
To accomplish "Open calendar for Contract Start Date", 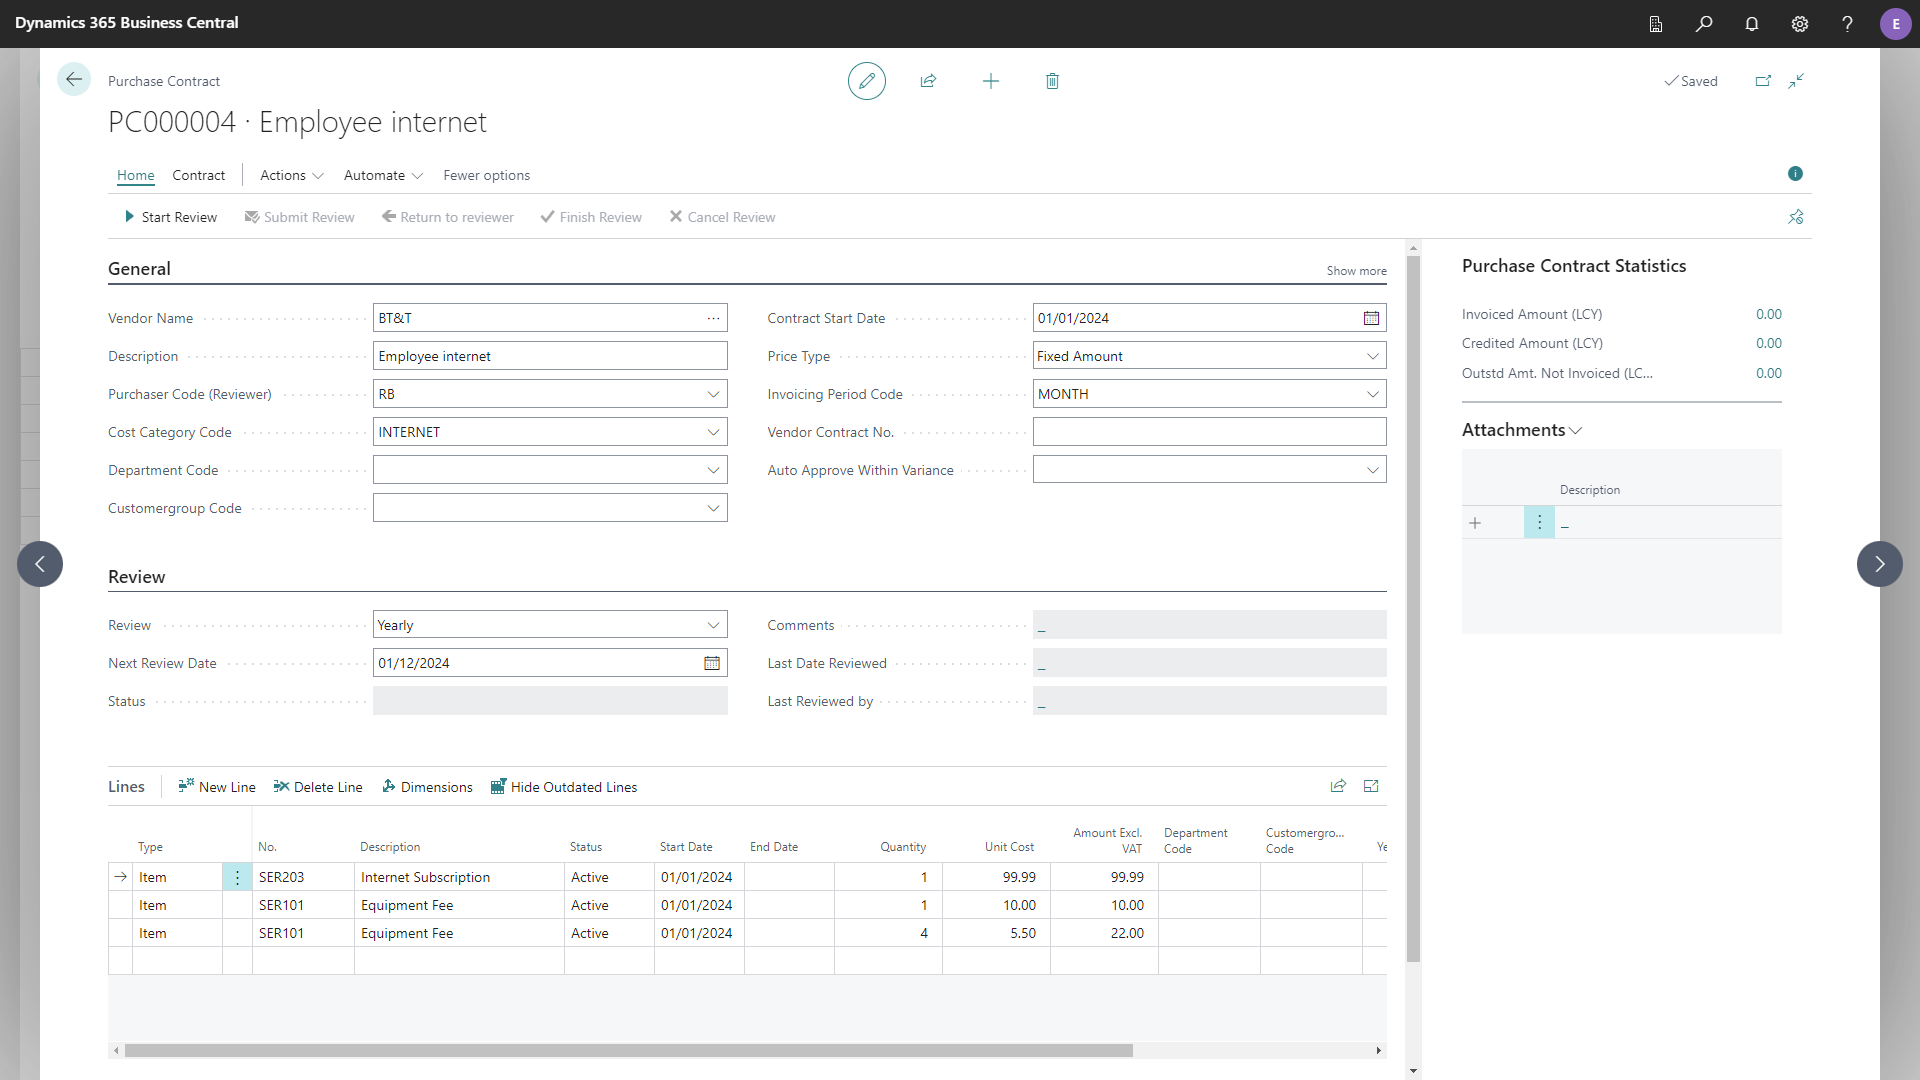I will (1371, 318).
